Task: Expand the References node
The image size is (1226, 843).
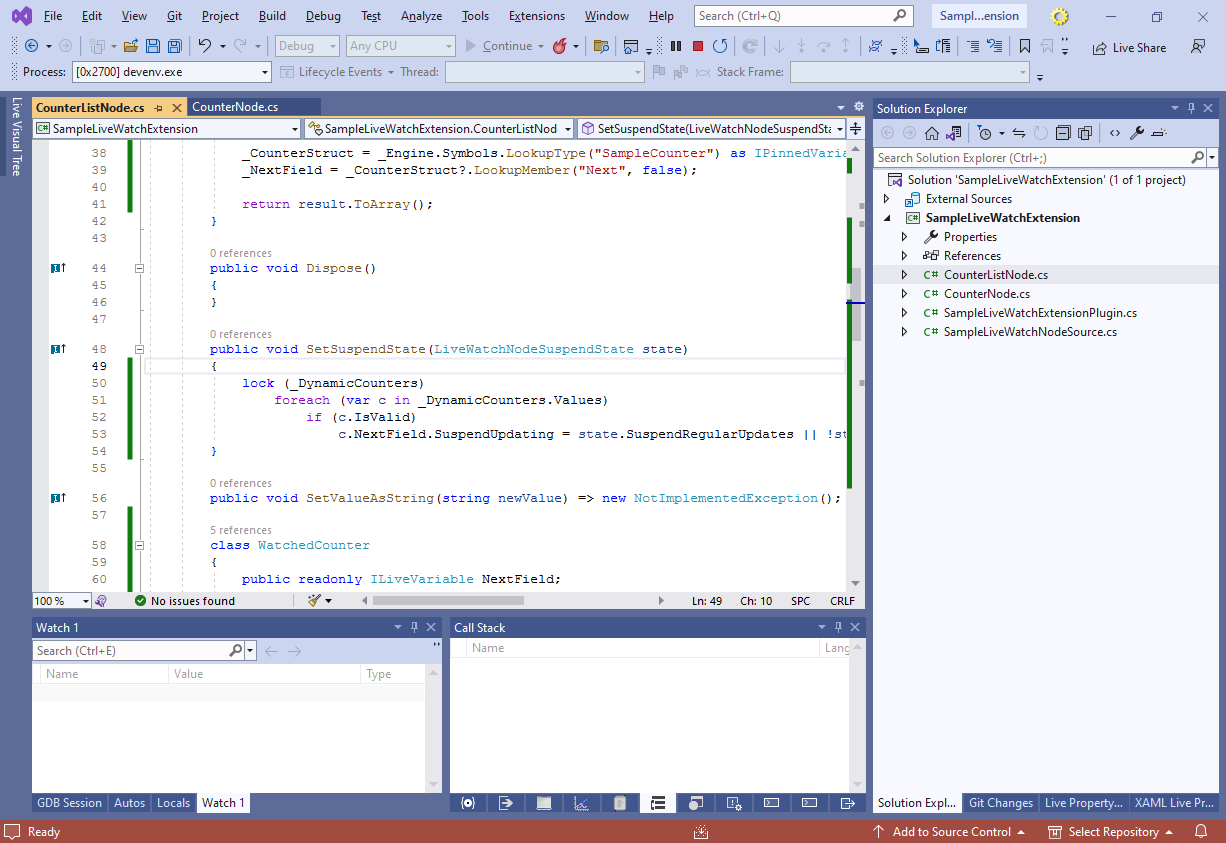Action: point(905,256)
